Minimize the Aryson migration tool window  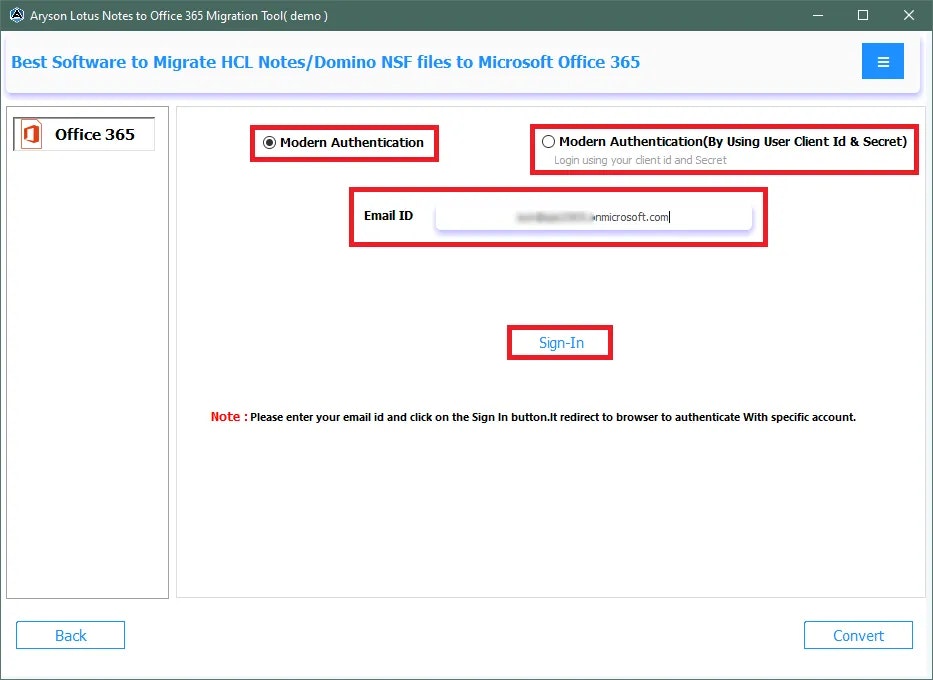[x=818, y=15]
